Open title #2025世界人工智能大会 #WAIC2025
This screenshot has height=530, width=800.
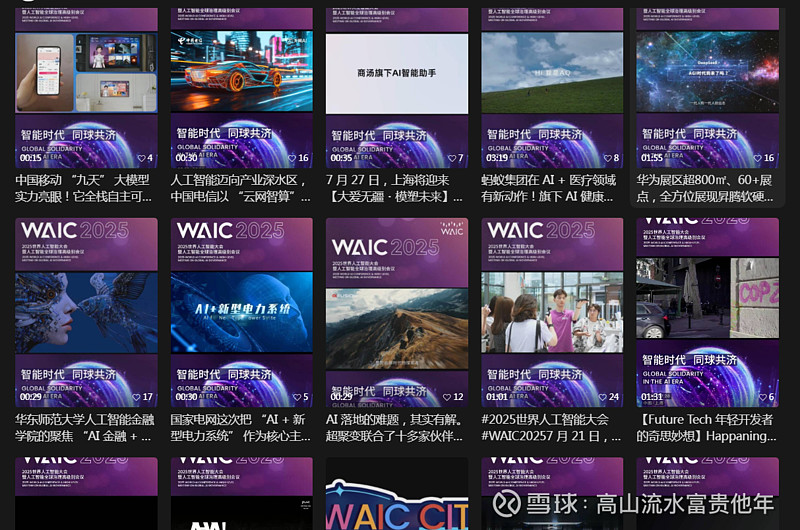(551, 428)
